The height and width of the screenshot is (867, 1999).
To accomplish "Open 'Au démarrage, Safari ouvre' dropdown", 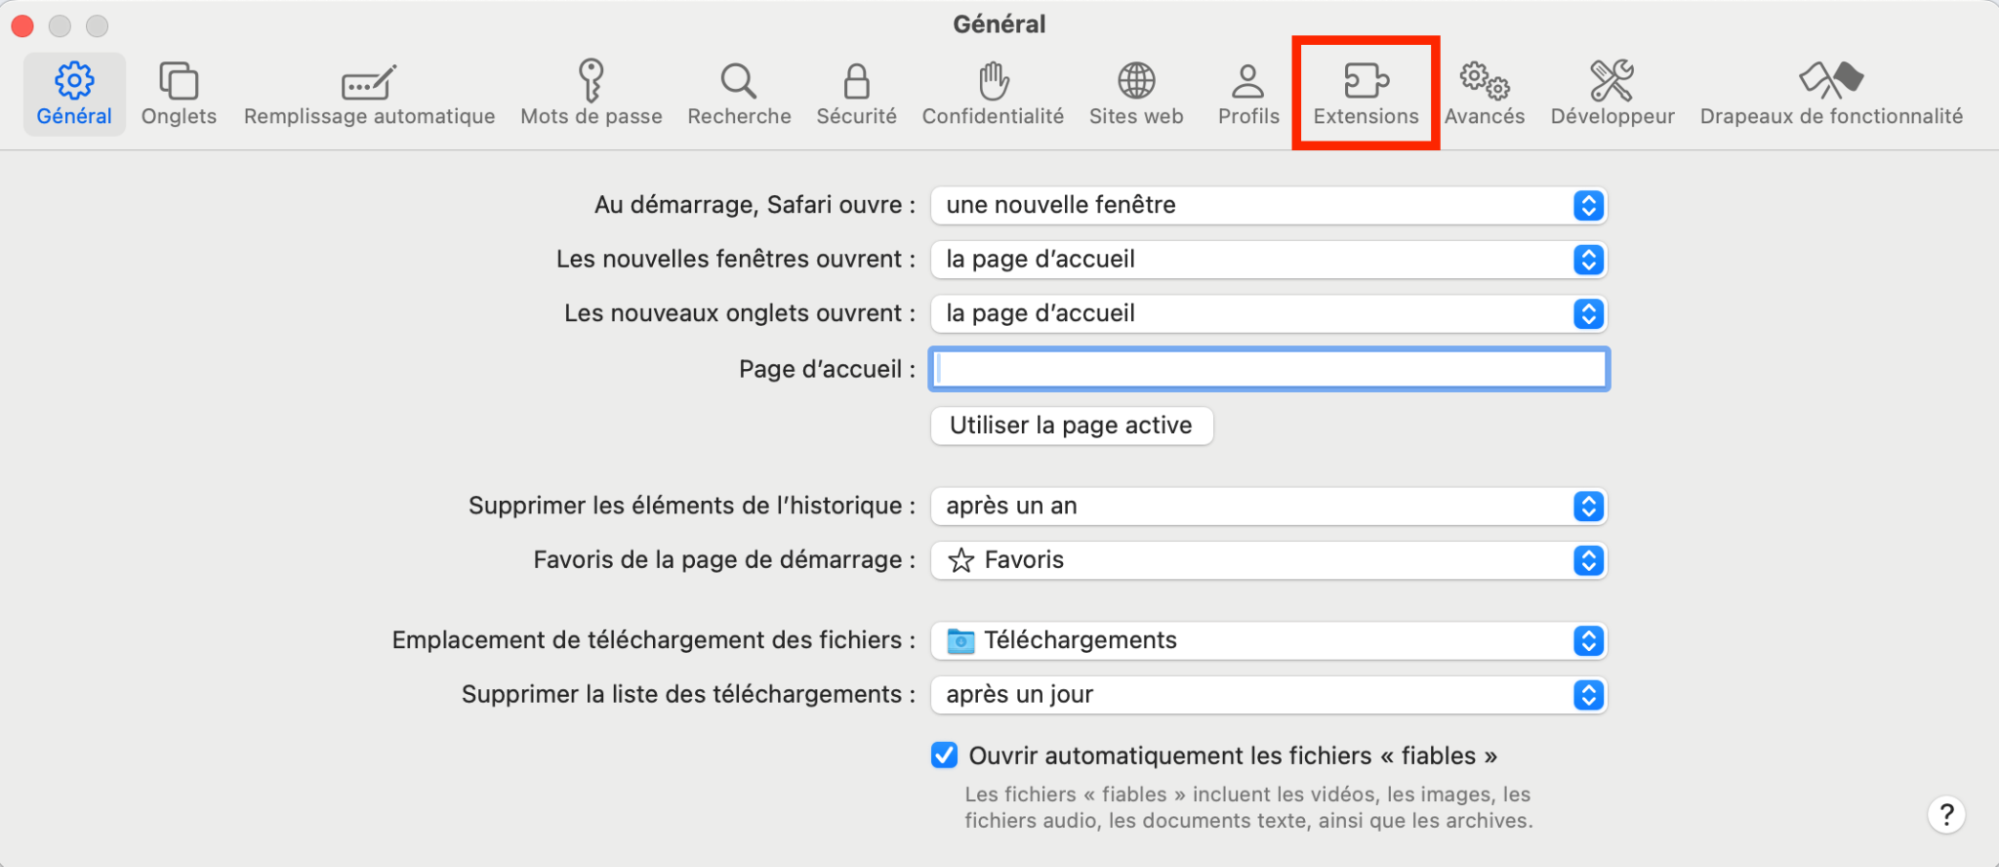I will pyautogui.click(x=1268, y=205).
